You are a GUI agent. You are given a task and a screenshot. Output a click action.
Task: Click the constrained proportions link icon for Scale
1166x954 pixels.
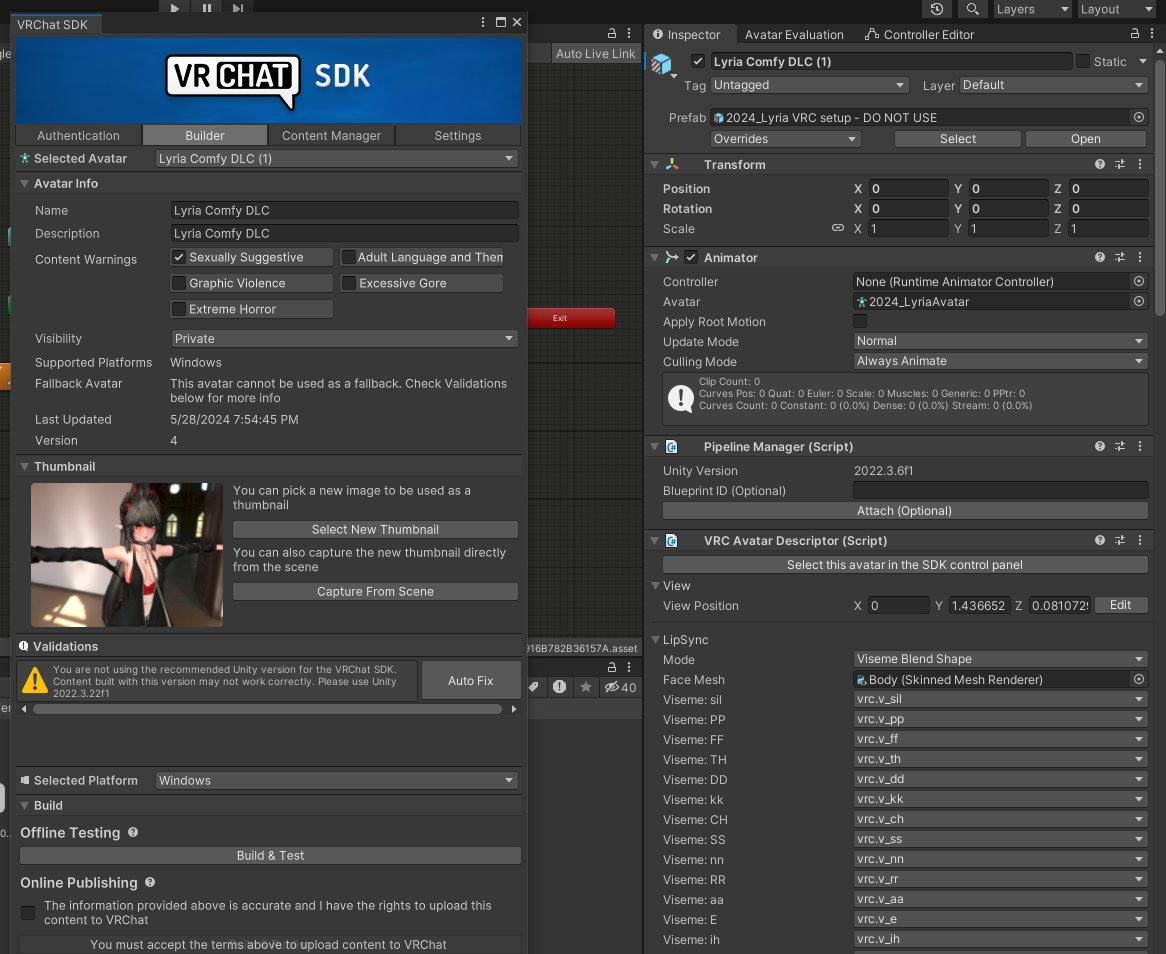pos(838,228)
